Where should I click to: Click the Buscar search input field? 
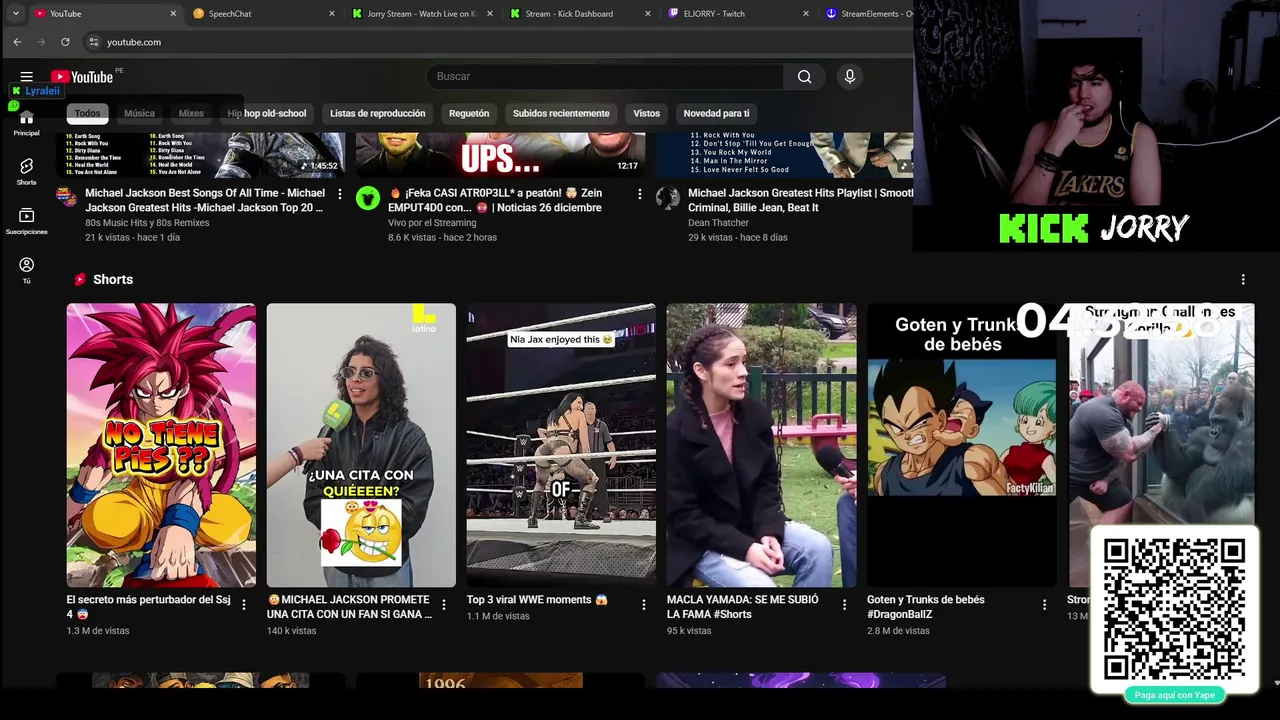(605, 77)
